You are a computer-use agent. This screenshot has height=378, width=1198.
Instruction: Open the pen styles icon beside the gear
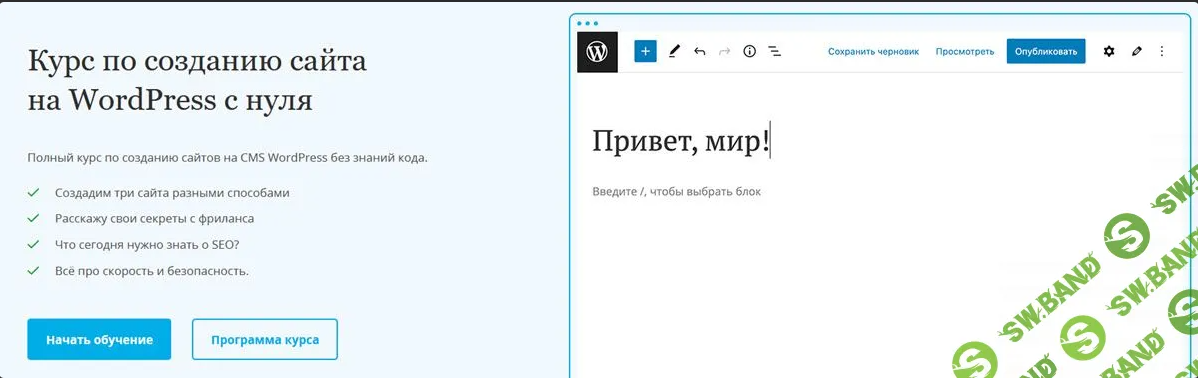pos(1137,51)
